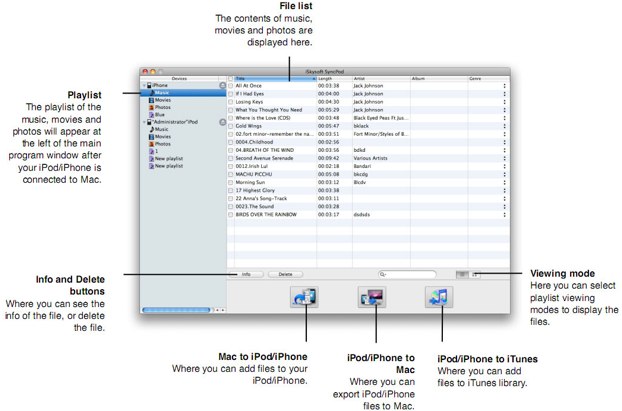Click the Devices panel header
Screen dimensions: 622x411
[179, 79]
